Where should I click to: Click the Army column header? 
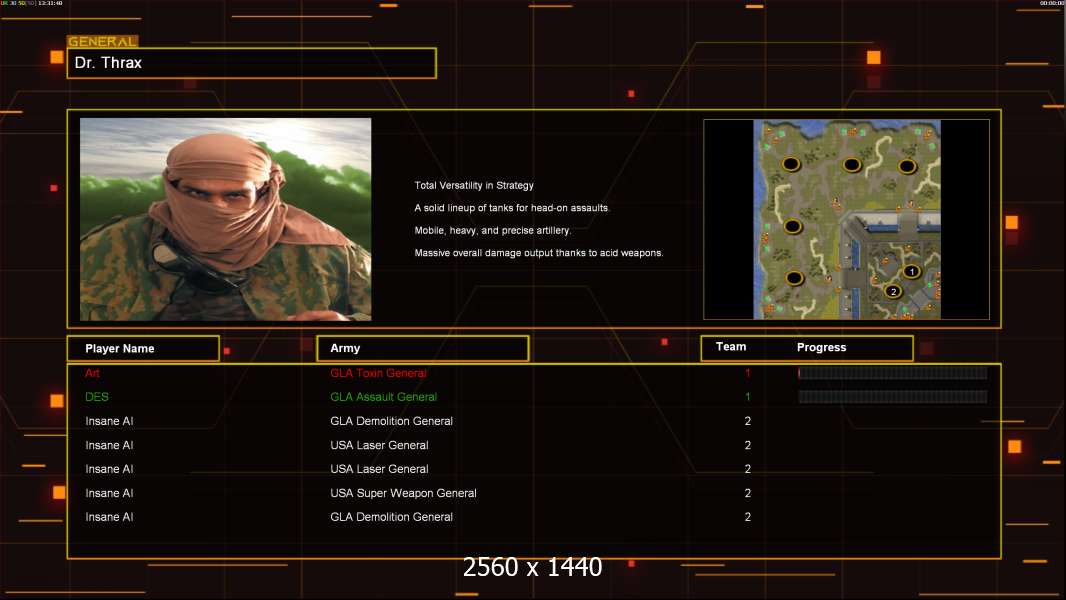click(x=423, y=348)
